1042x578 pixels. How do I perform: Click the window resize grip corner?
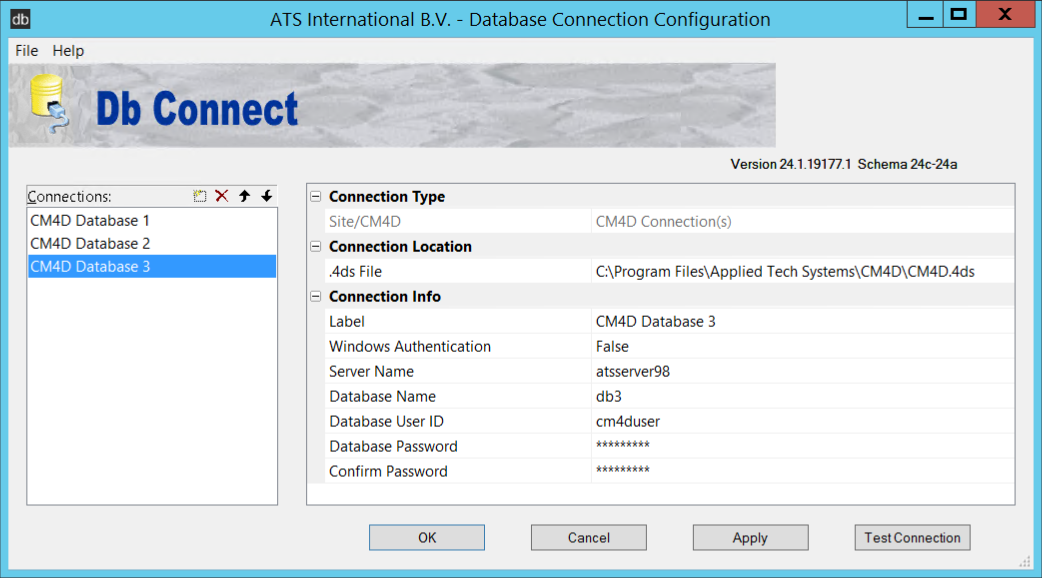coord(1025,562)
